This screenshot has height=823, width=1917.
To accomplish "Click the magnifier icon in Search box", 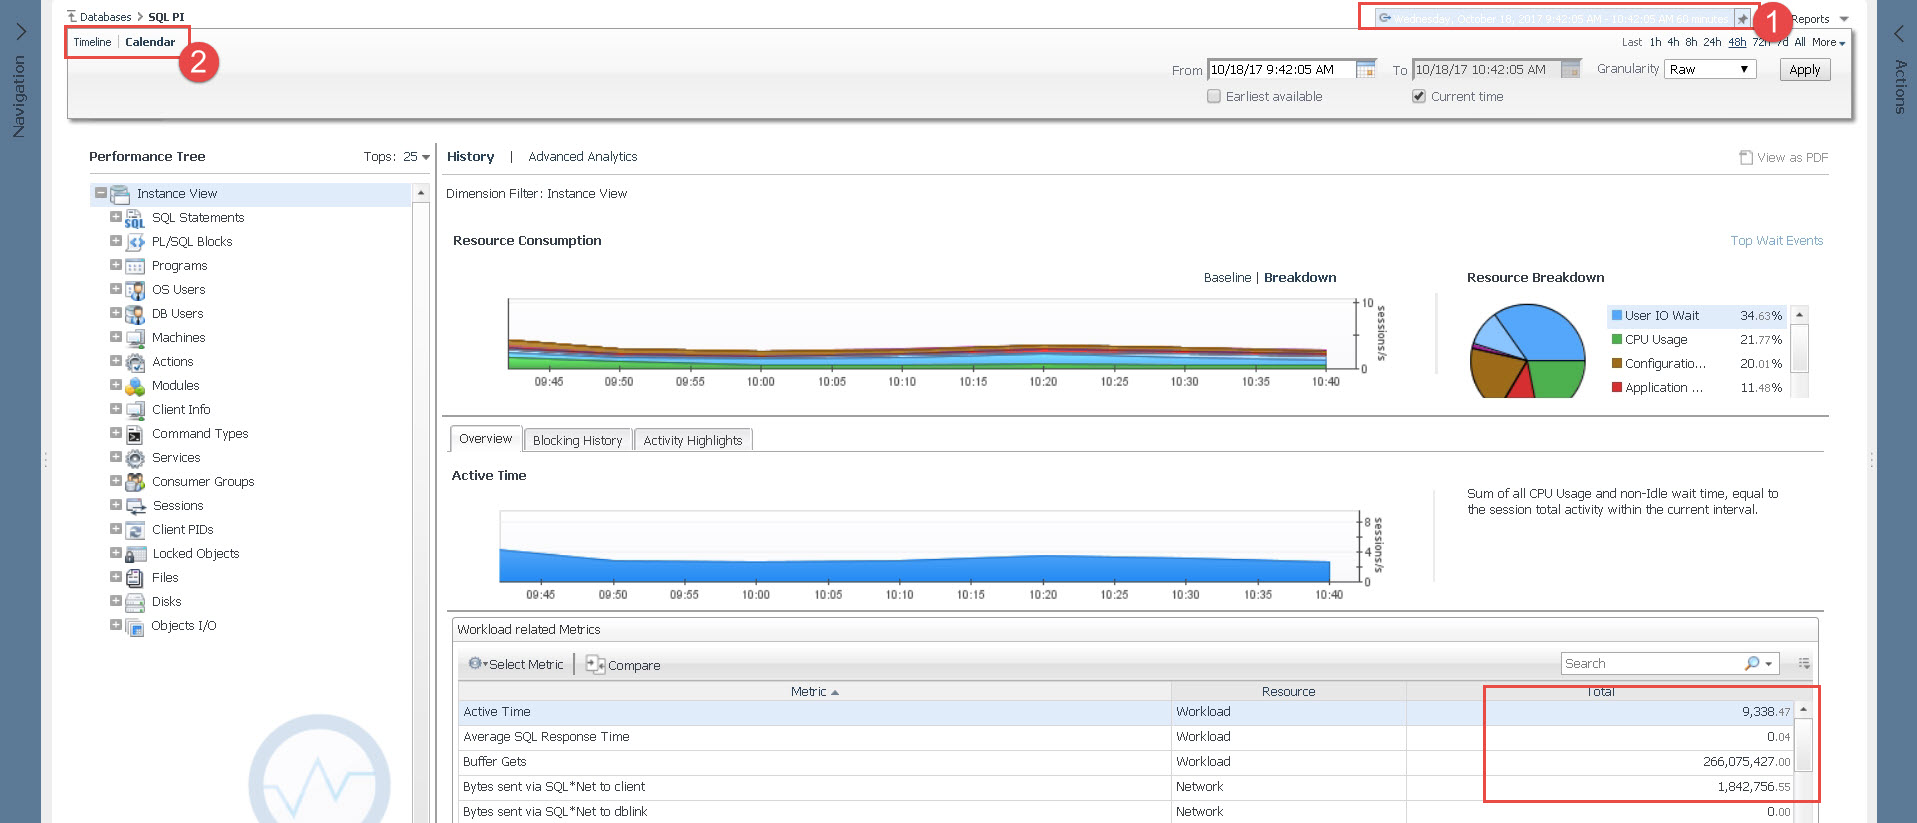I will tap(1752, 664).
